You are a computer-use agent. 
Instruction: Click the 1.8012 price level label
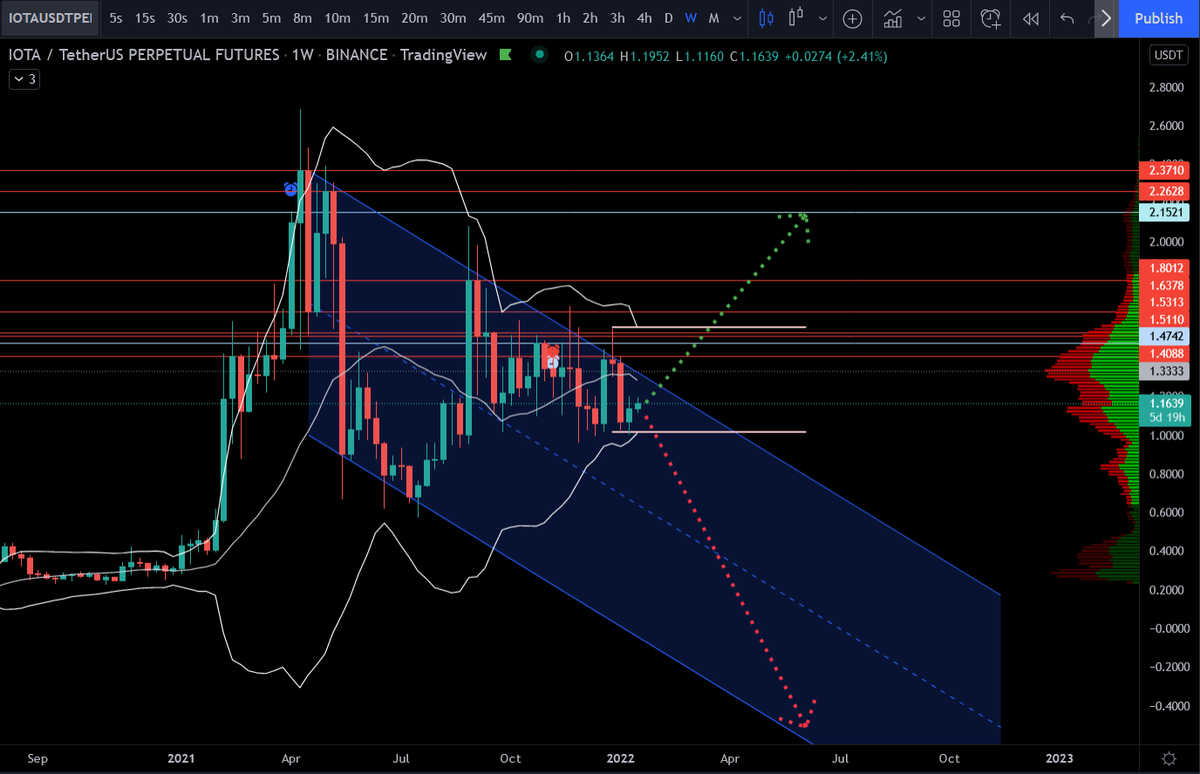coord(1164,267)
